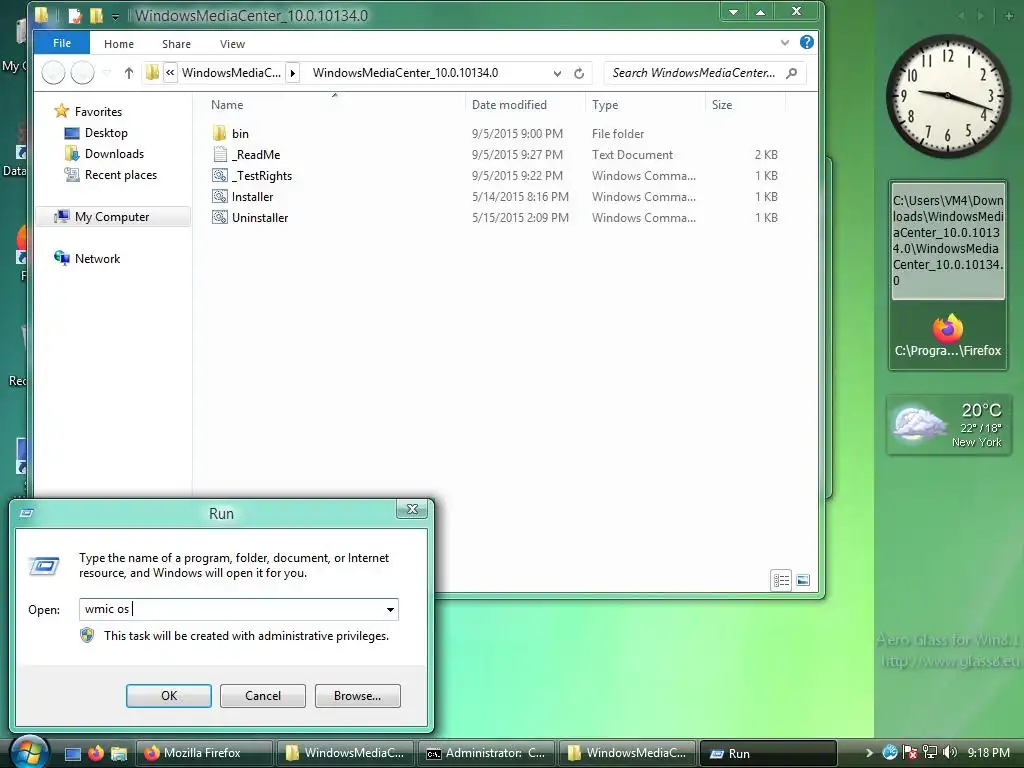Click the globe tray icon
This screenshot has height=768, width=1024.
click(889, 753)
